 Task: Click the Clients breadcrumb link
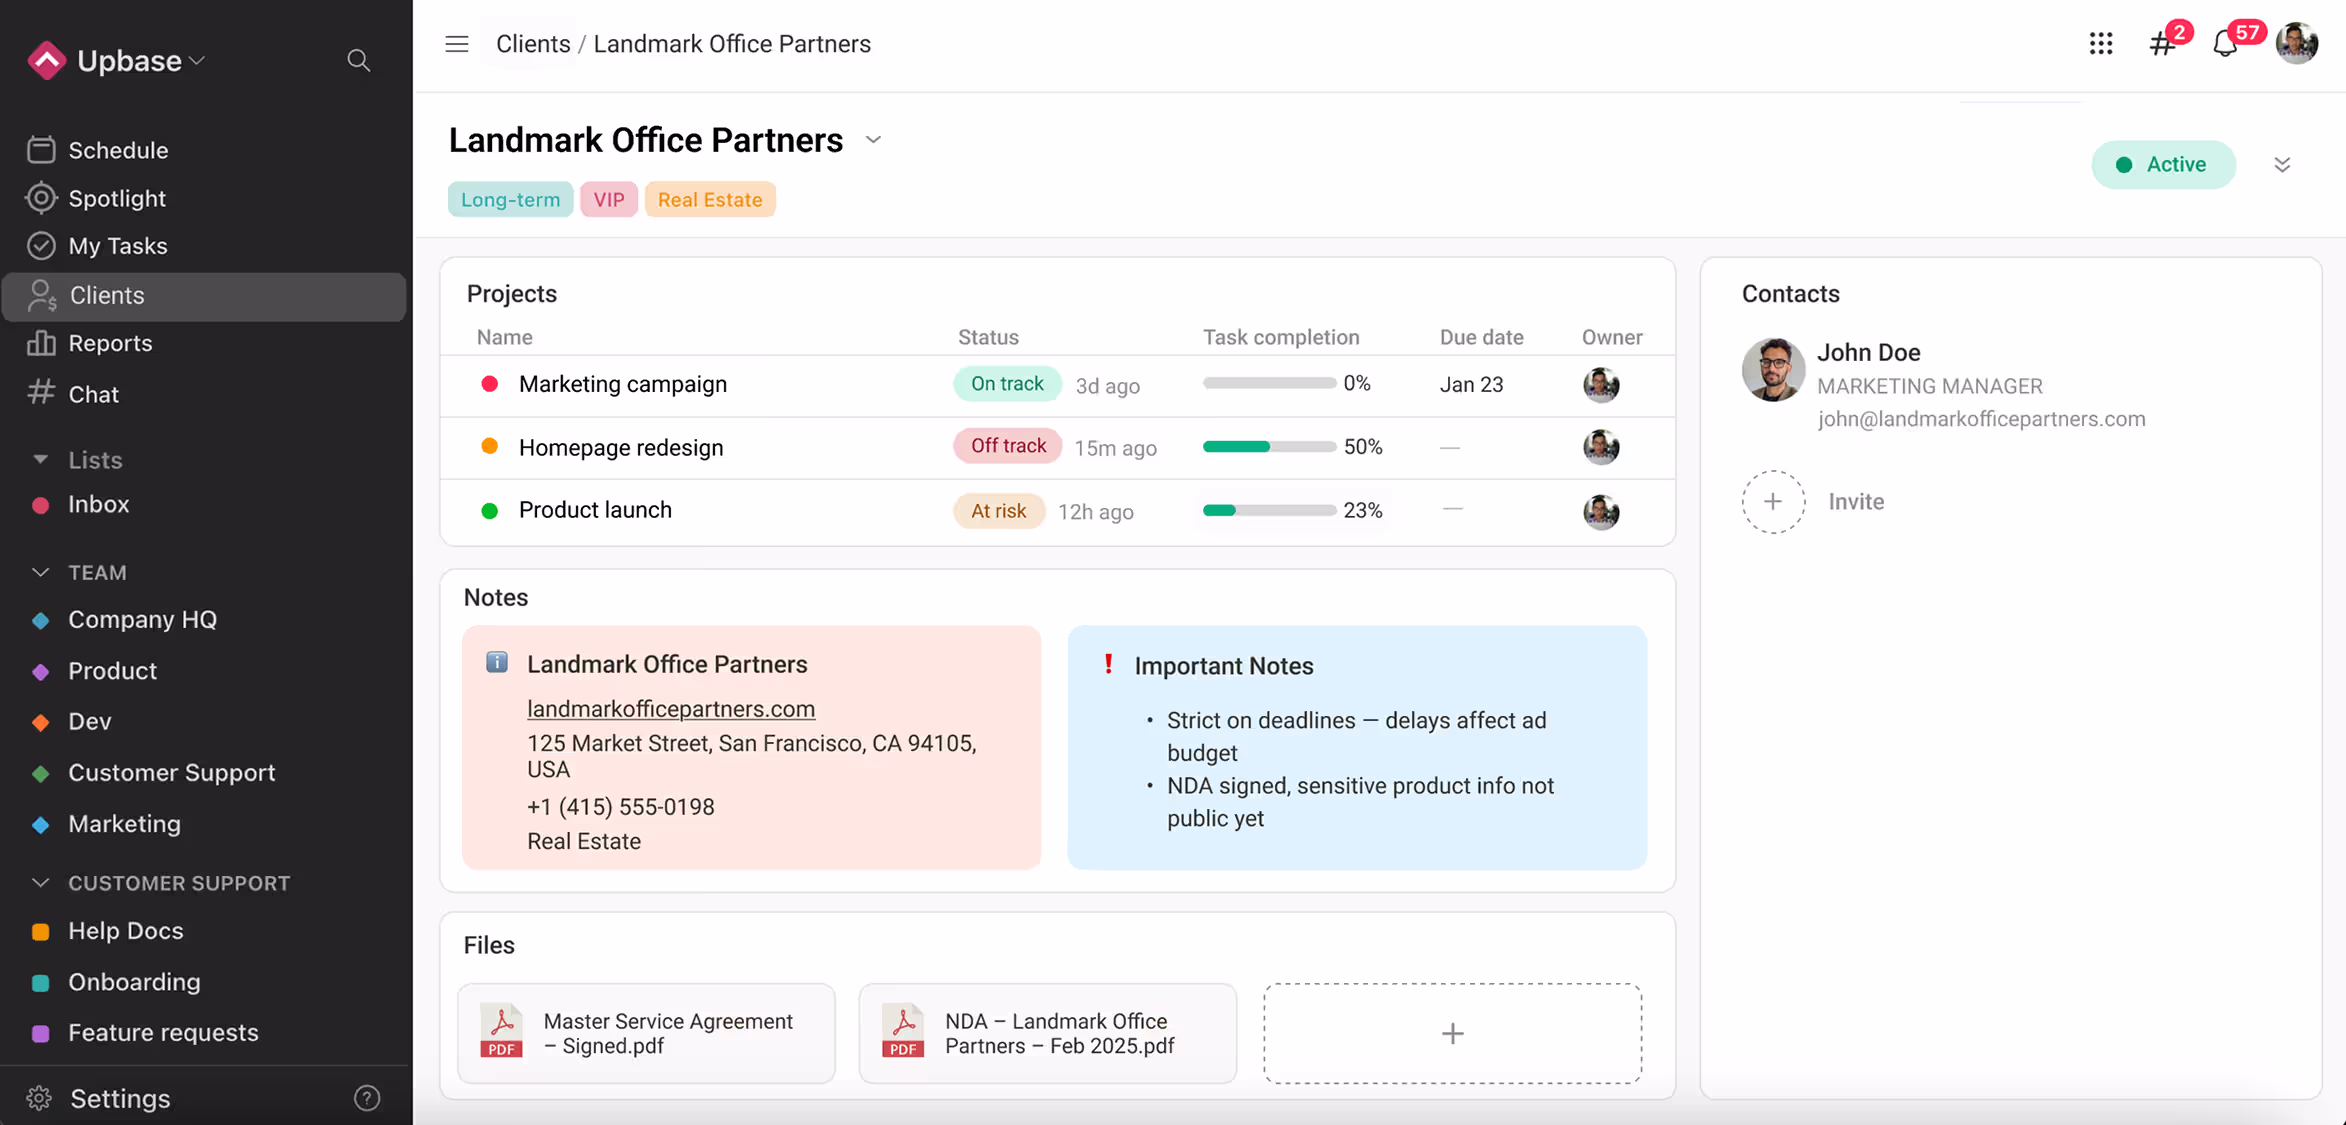coord(533,44)
